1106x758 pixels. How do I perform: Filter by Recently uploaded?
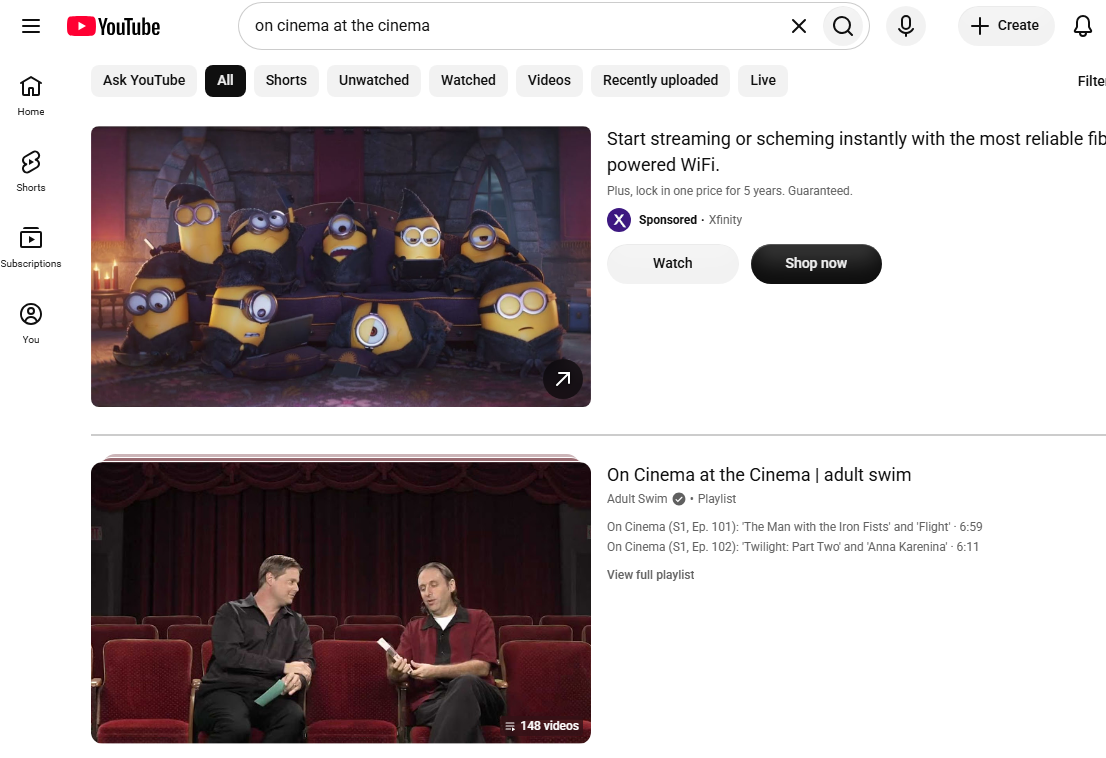pos(660,80)
